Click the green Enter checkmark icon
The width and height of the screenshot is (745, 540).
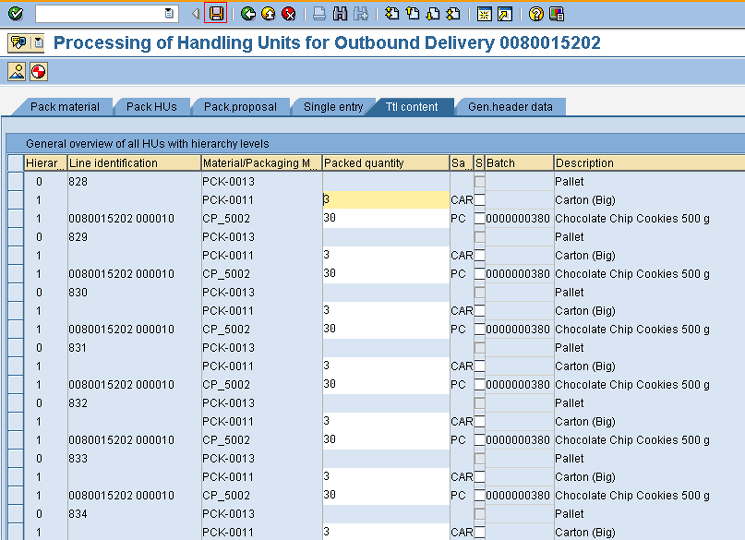coord(15,13)
